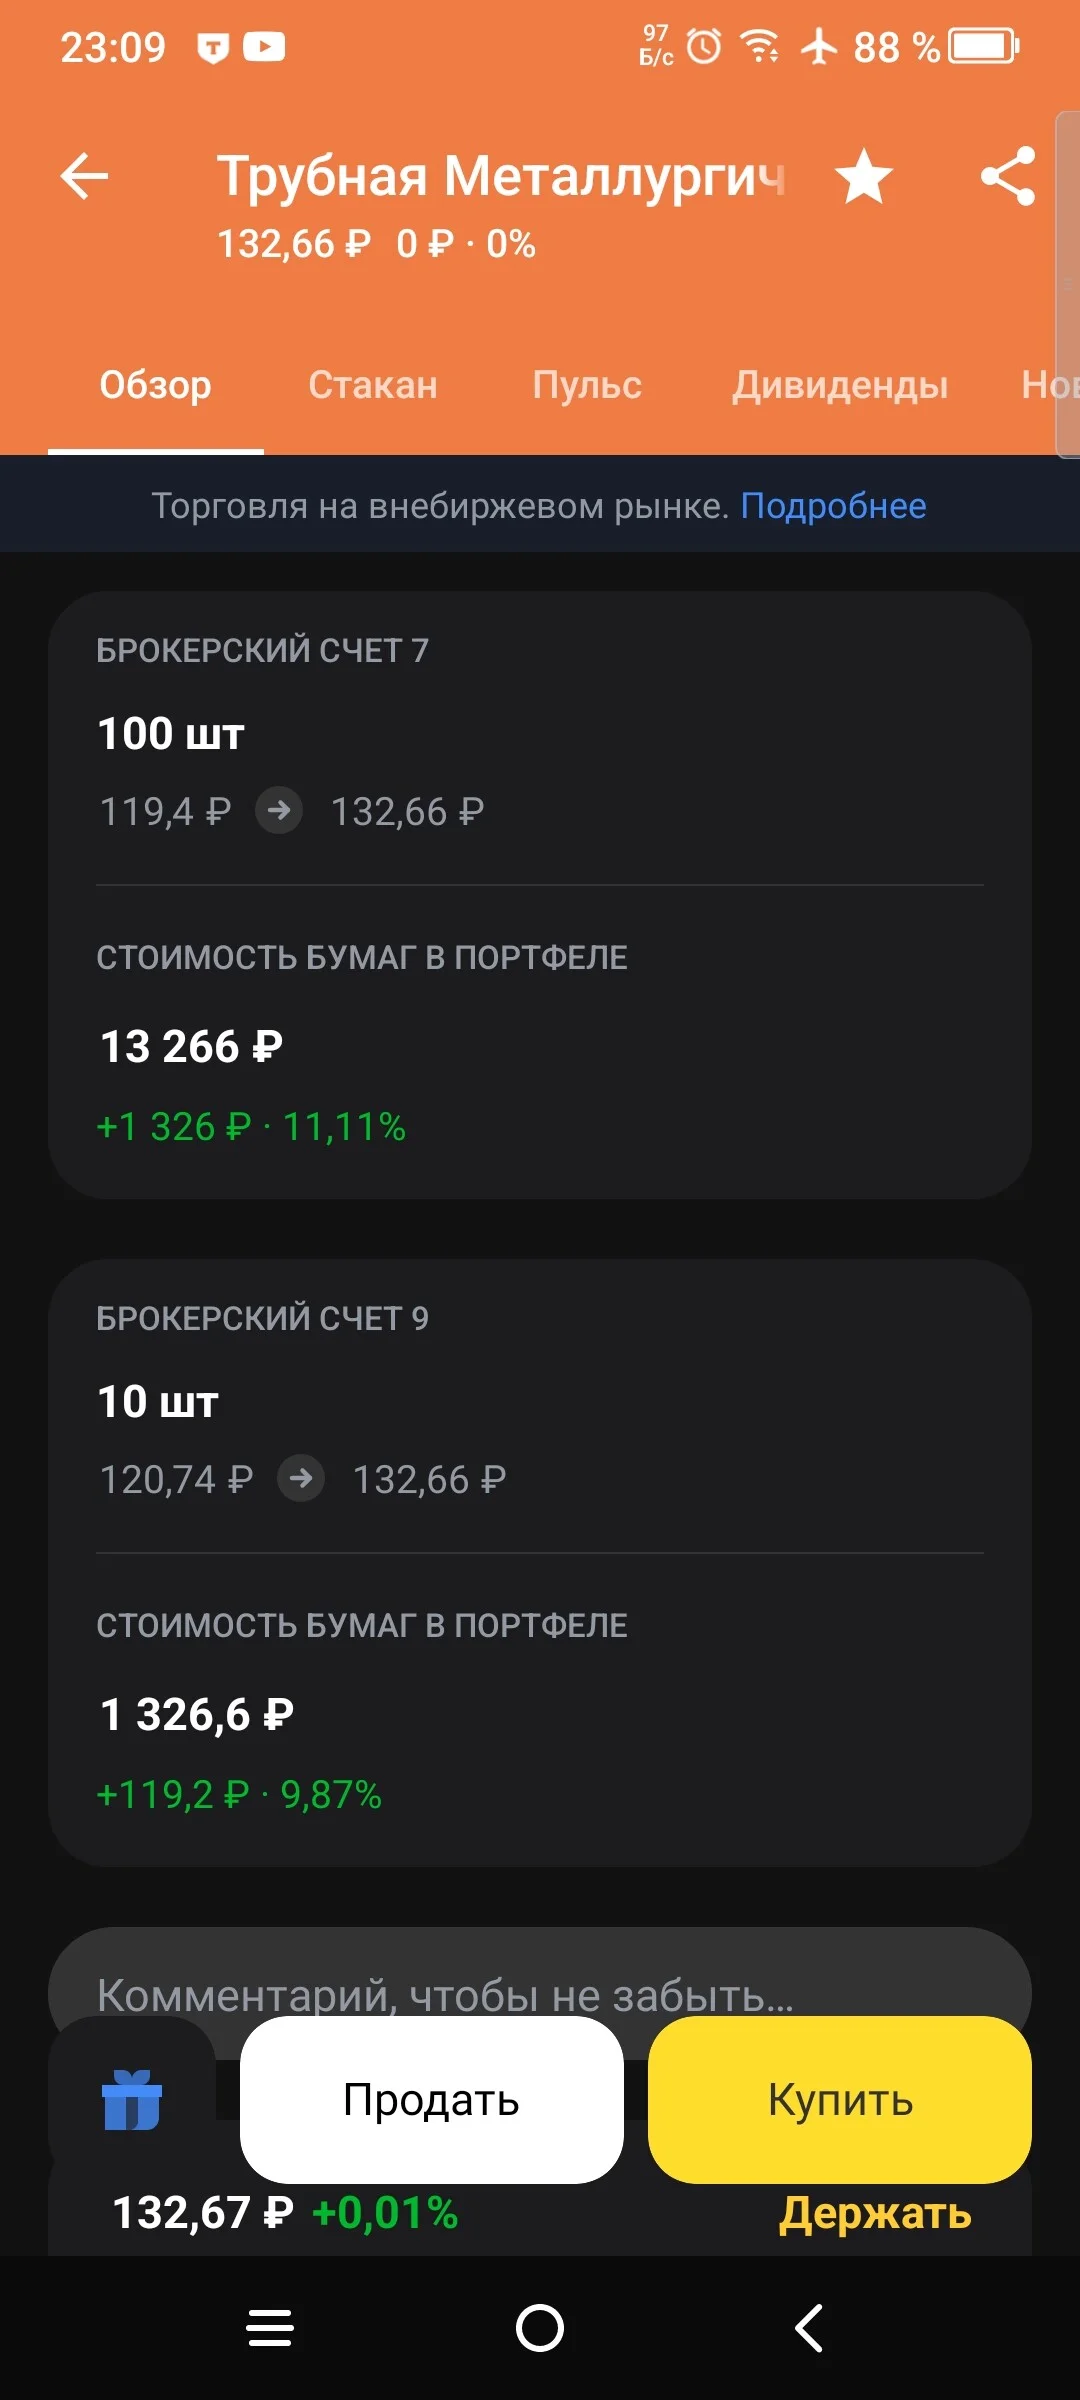Select the Обзор tab
This screenshot has width=1080, height=2400.
tap(156, 385)
